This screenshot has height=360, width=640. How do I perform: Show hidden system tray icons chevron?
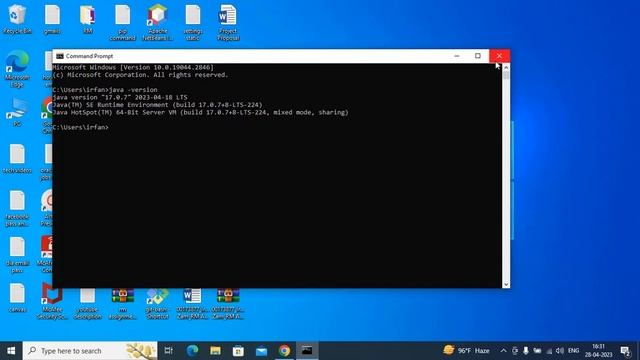[503, 351]
